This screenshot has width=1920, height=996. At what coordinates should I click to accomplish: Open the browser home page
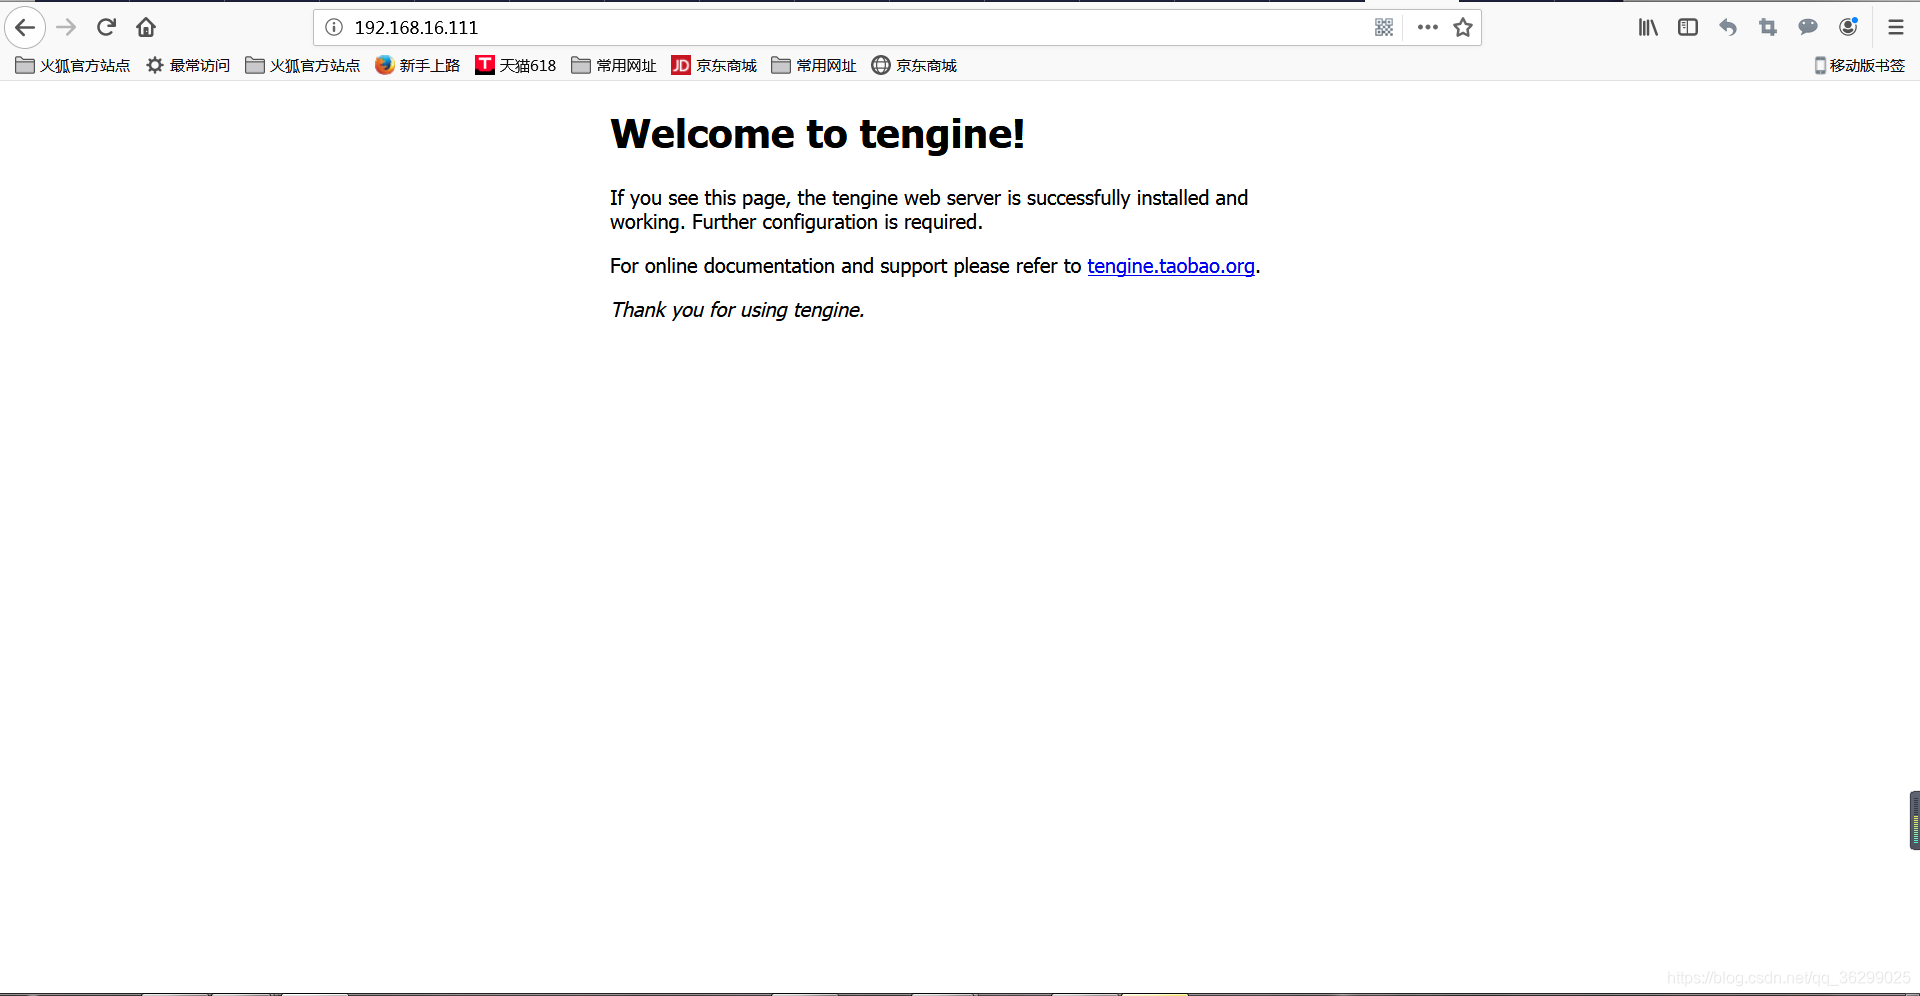(146, 27)
